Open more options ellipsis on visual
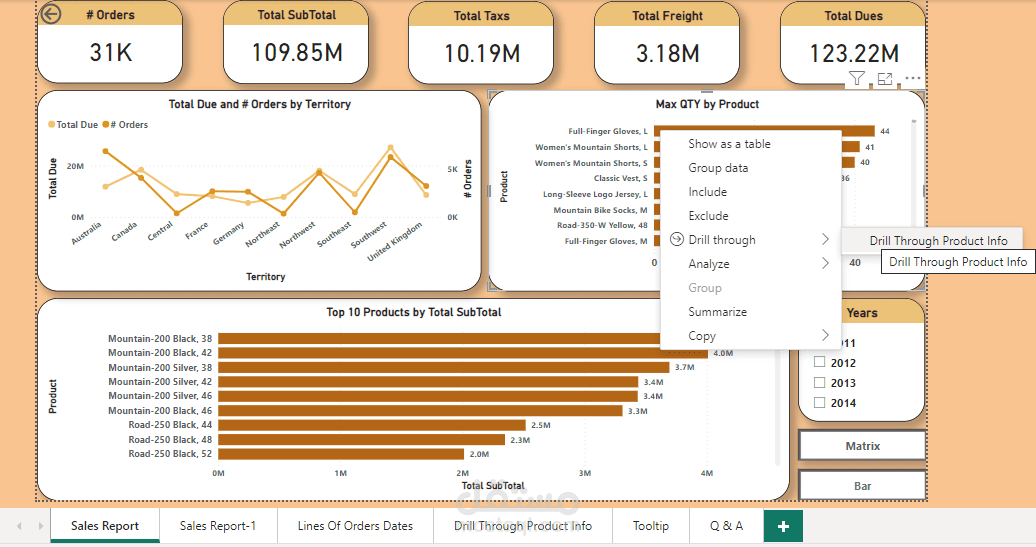Viewport: 1036px width, 547px height. 912,78
